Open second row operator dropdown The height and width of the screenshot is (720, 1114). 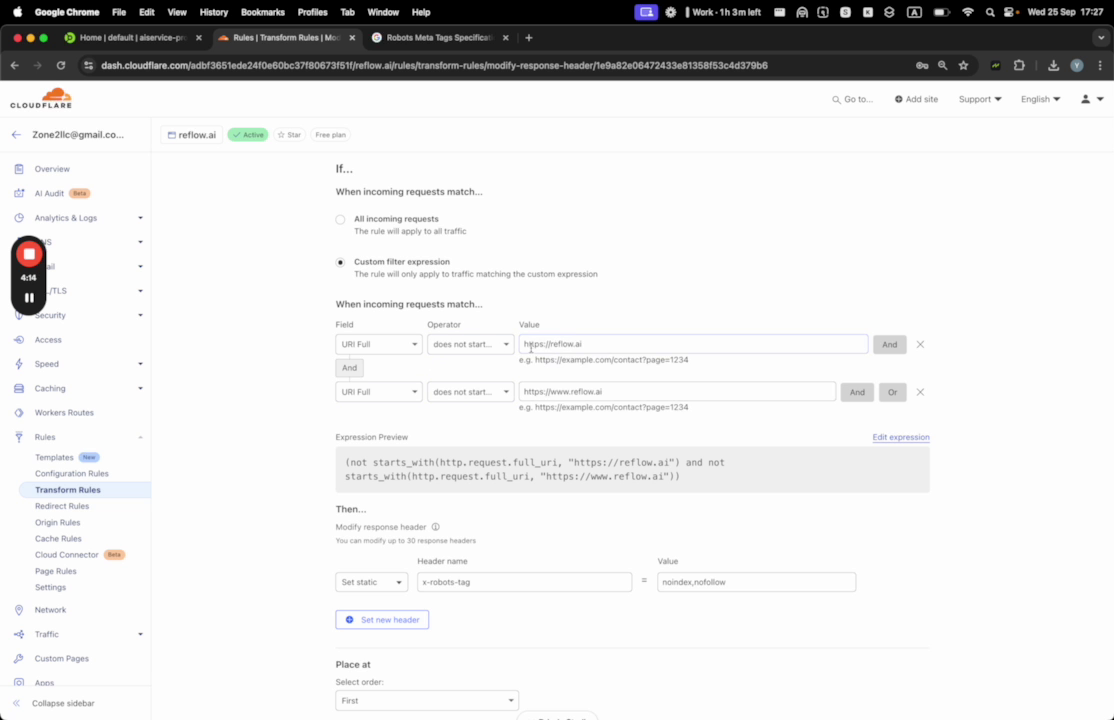click(470, 392)
